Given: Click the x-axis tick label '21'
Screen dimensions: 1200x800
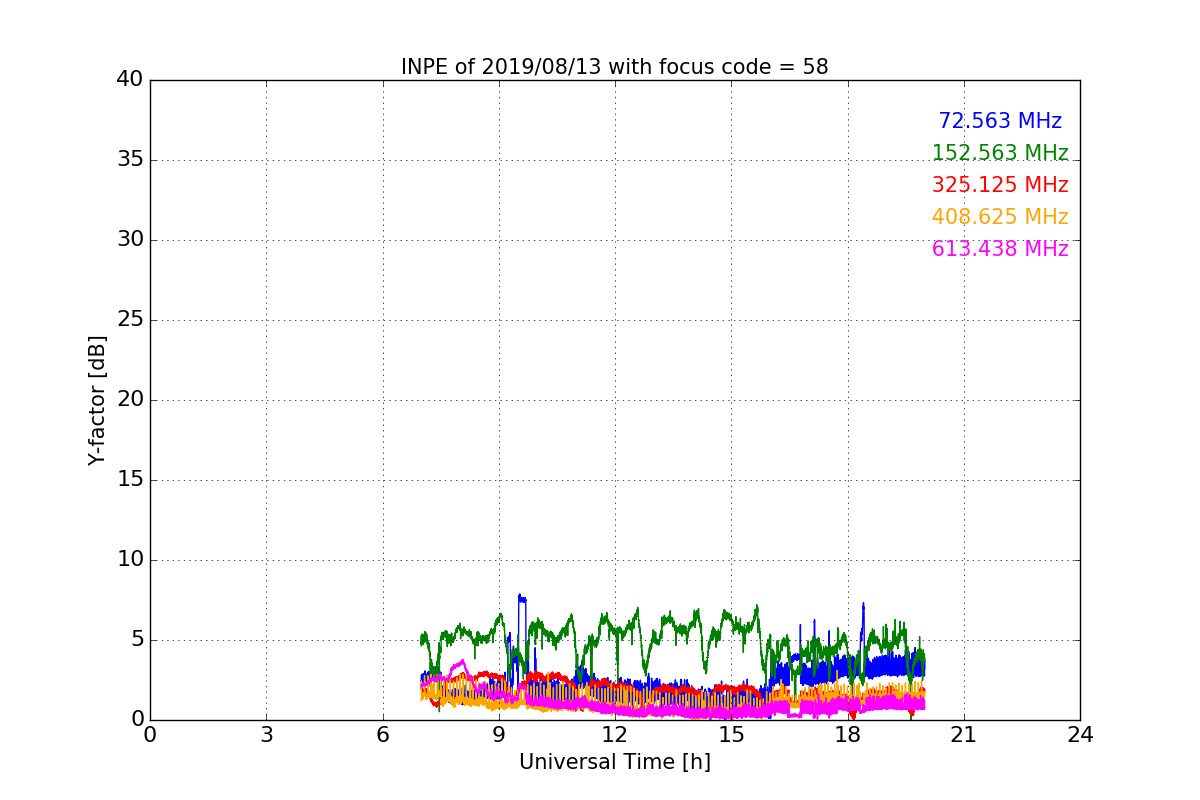Looking at the screenshot, I should 964,735.
